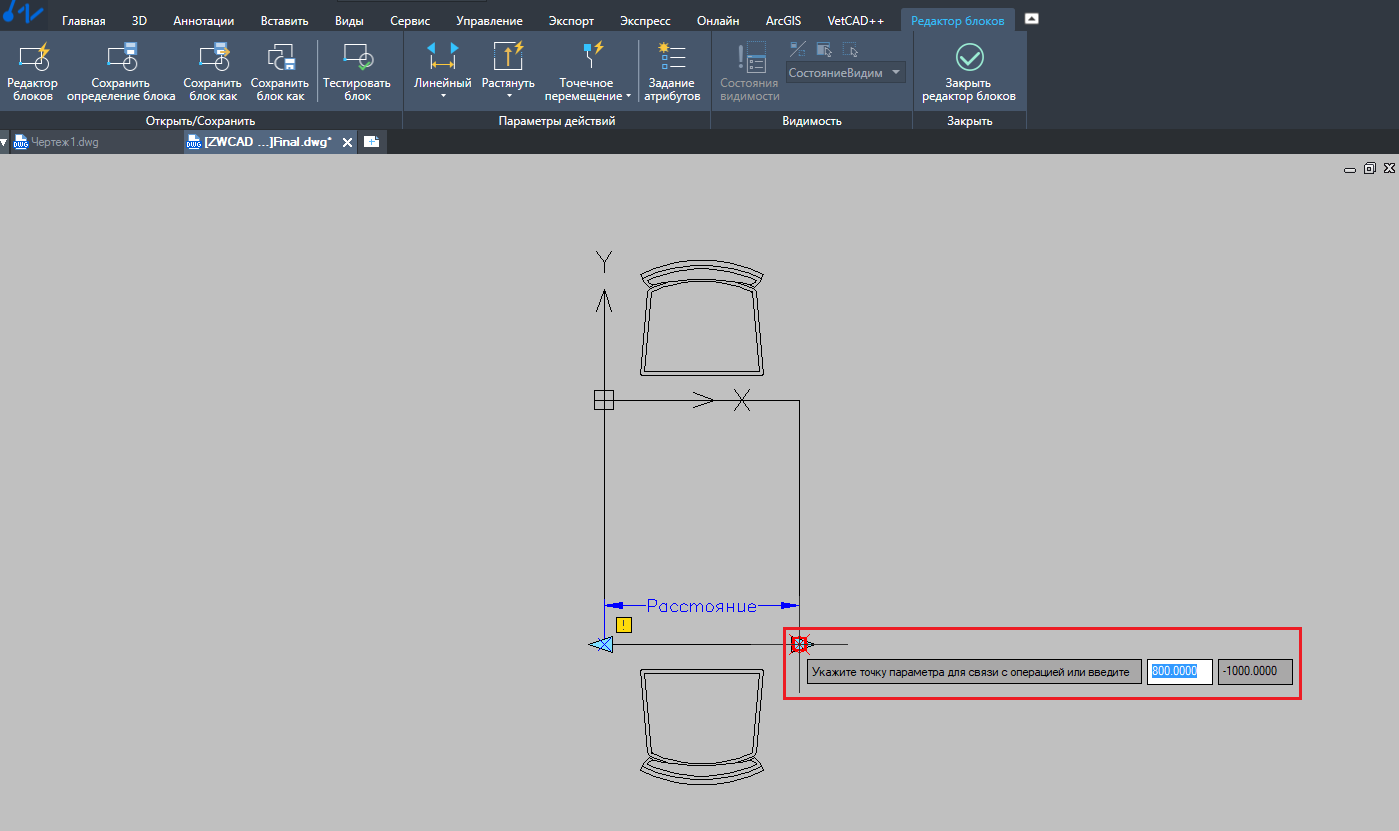Click the Закрыть panel title
Screen dimensions: 1399x831
(x=969, y=121)
